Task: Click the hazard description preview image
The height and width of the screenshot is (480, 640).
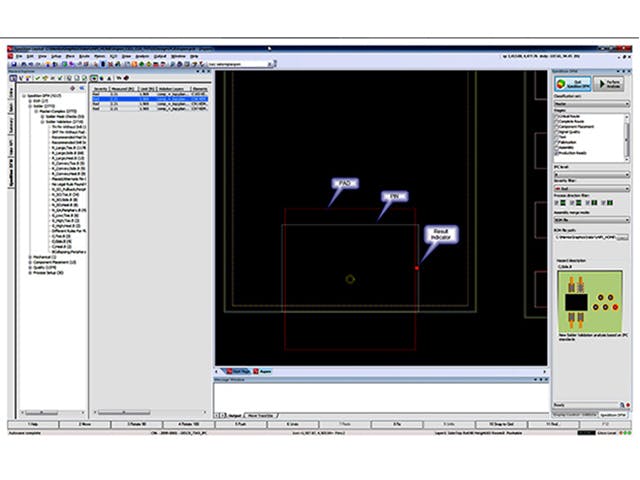Action: click(x=590, y=301)
